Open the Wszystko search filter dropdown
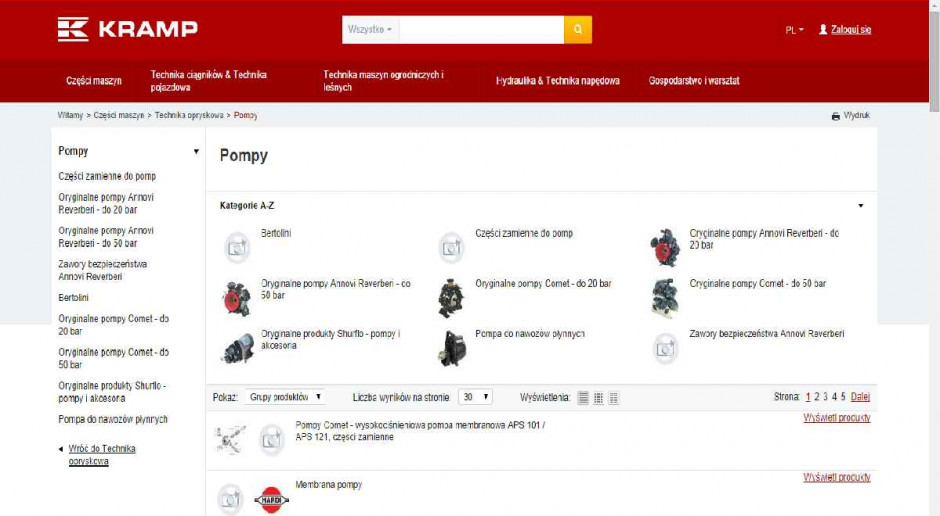Viewport: 940px width, 516px height. click(370, 29)
